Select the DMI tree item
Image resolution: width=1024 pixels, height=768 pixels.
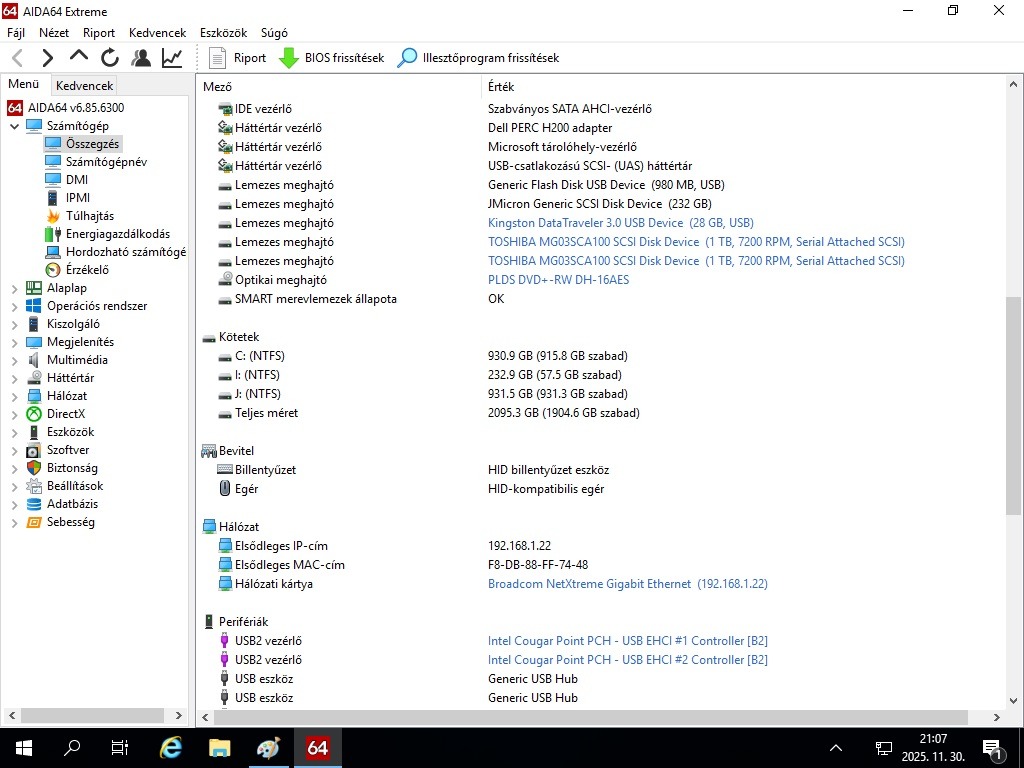tap(76, 180)
